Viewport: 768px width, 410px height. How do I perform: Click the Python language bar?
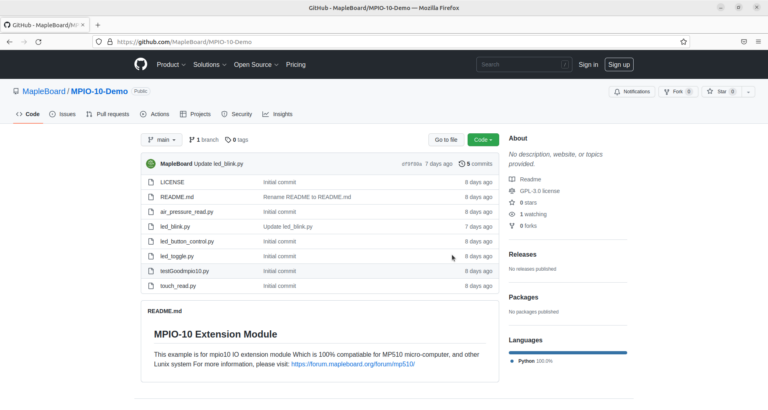tap(568, 352)
